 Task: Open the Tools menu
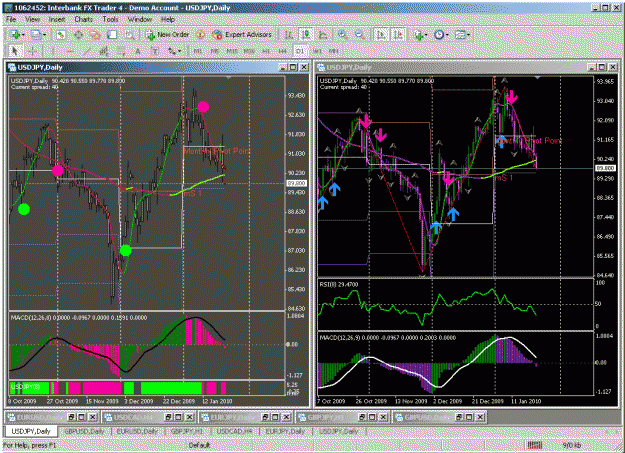click(x=110, y=19)
